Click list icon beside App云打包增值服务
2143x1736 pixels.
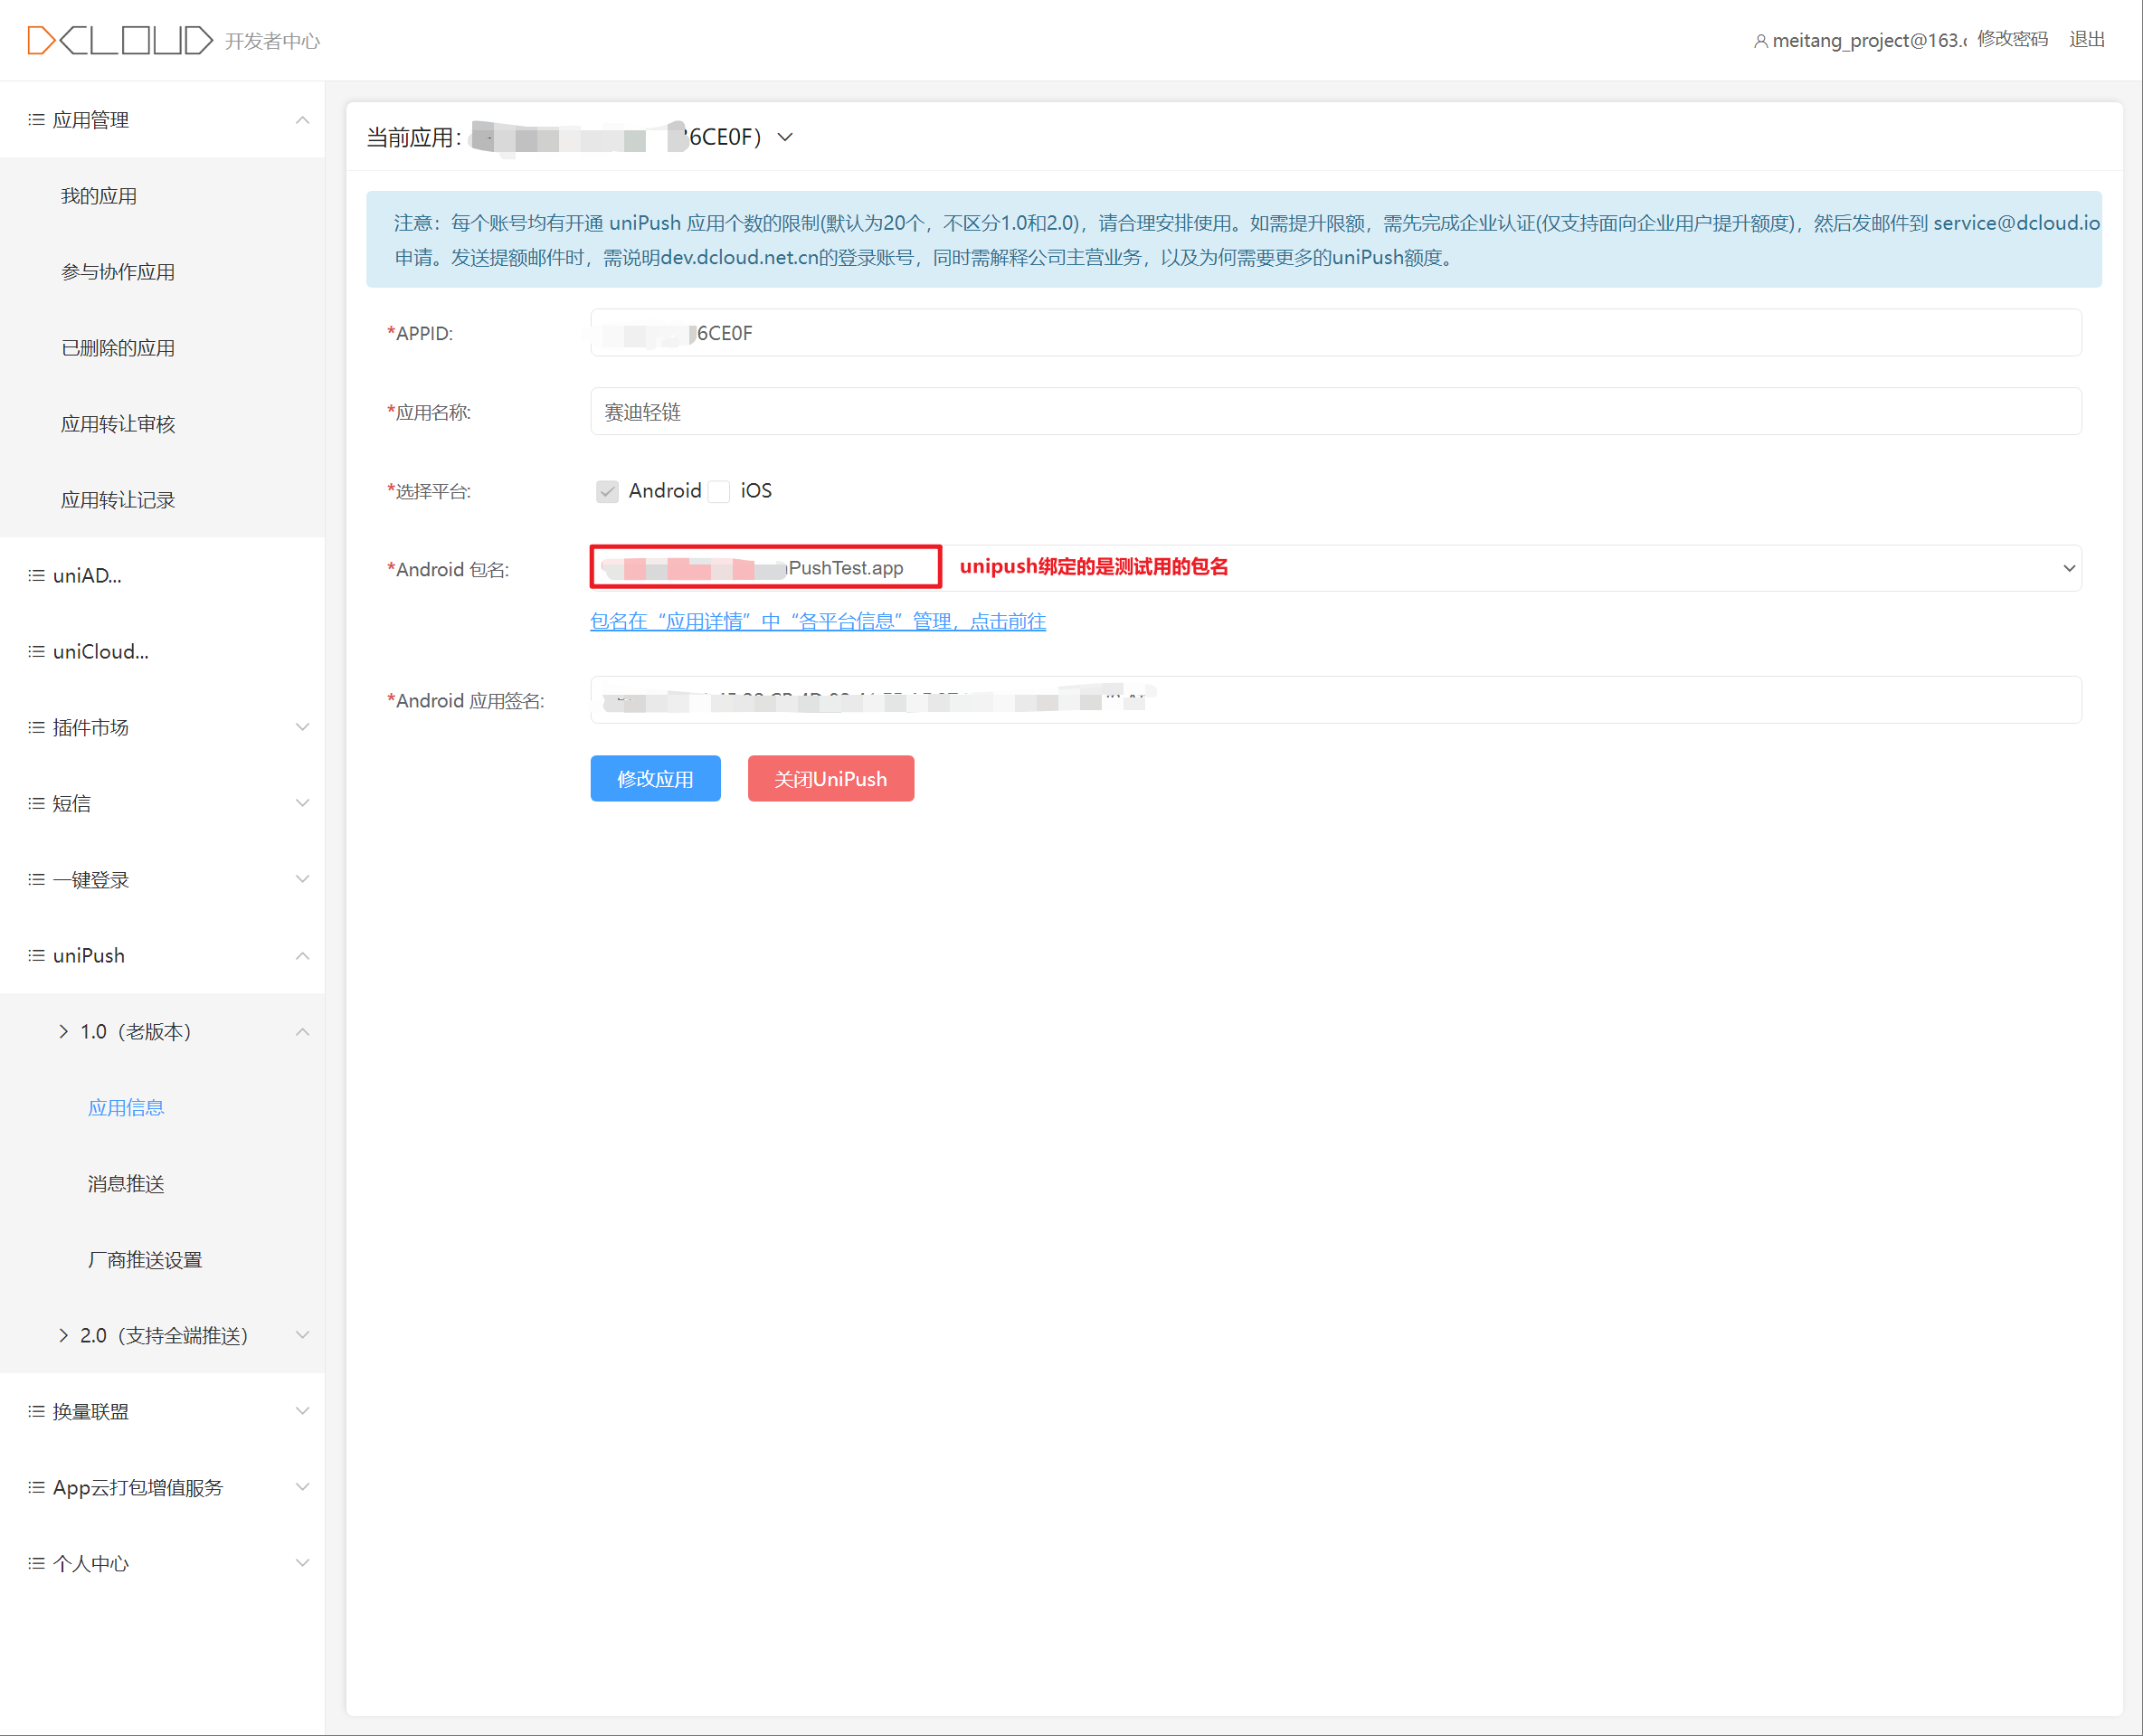pos(36,1488)
